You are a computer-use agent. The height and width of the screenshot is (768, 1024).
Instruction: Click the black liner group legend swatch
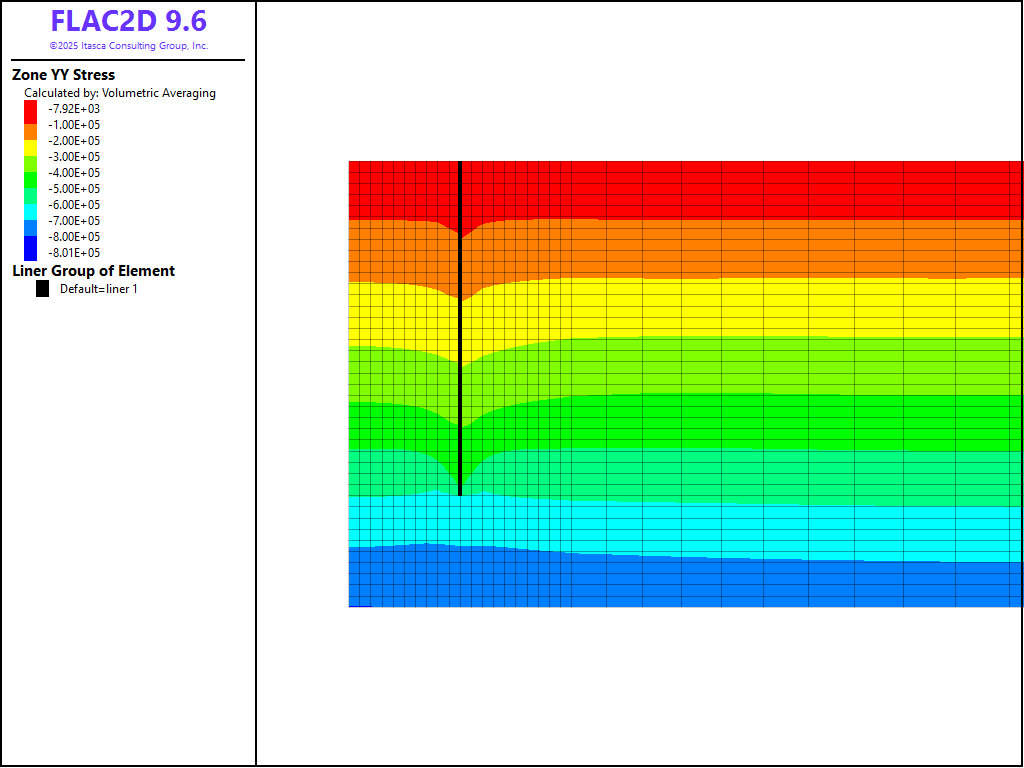click(42, 289)
